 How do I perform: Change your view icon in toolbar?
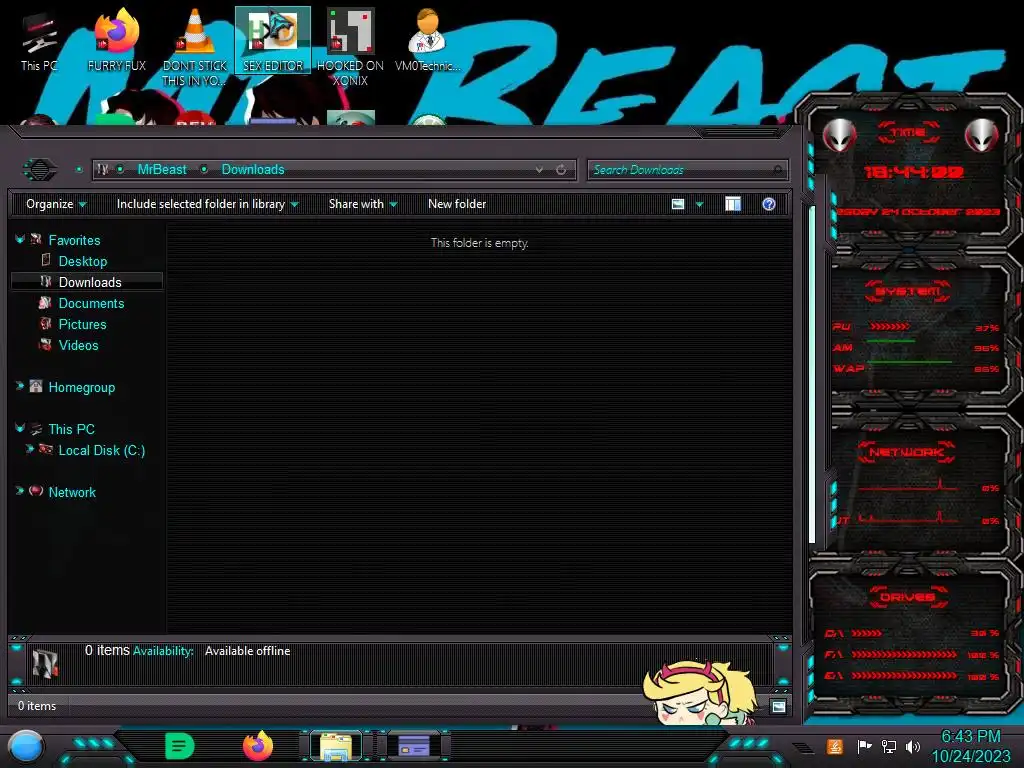tap(678, 204)
